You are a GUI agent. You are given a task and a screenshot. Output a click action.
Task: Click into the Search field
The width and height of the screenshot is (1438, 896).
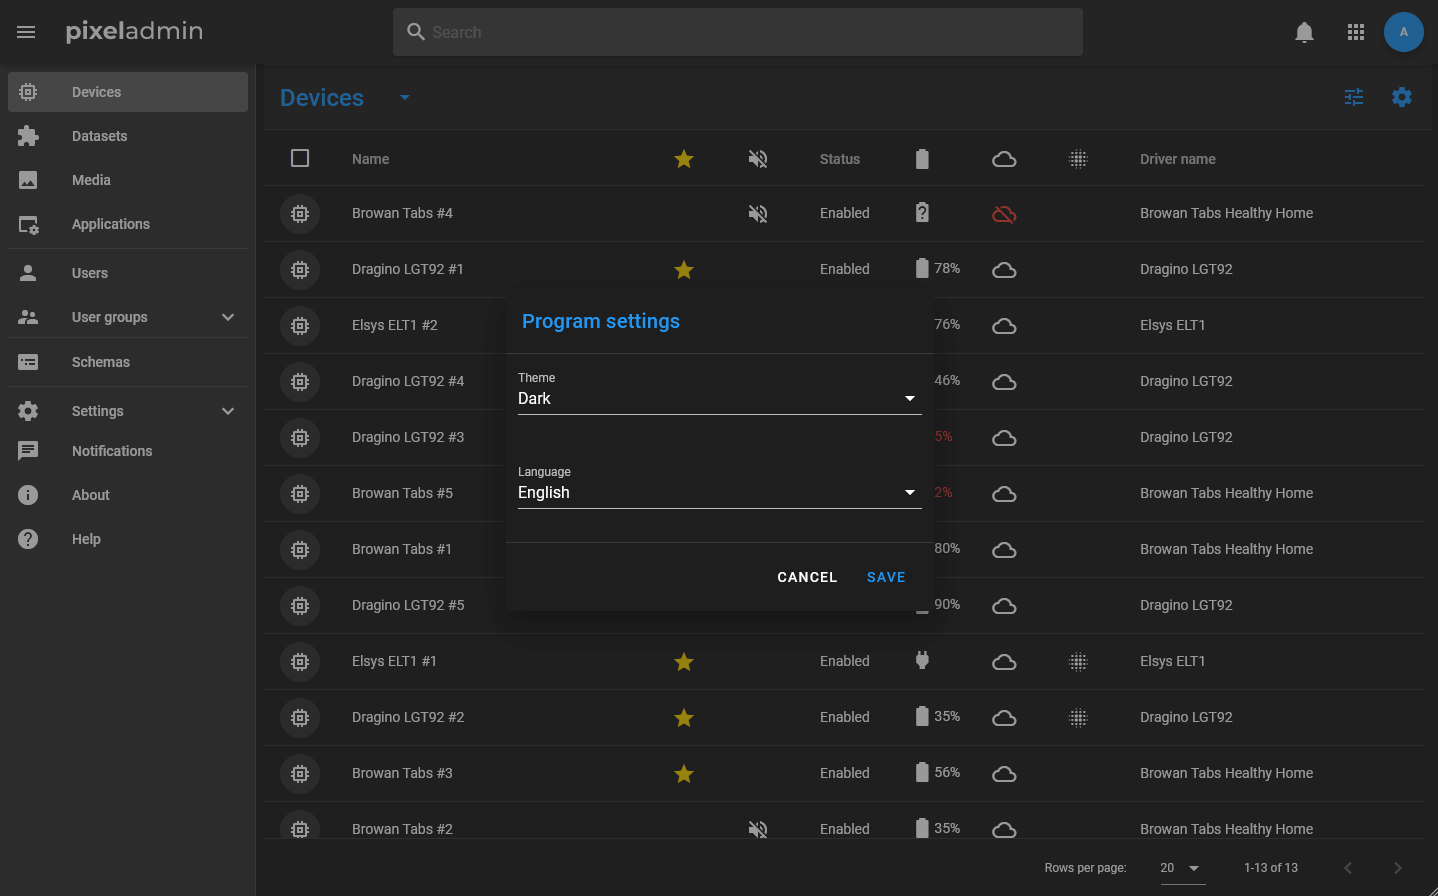[738, 32]
